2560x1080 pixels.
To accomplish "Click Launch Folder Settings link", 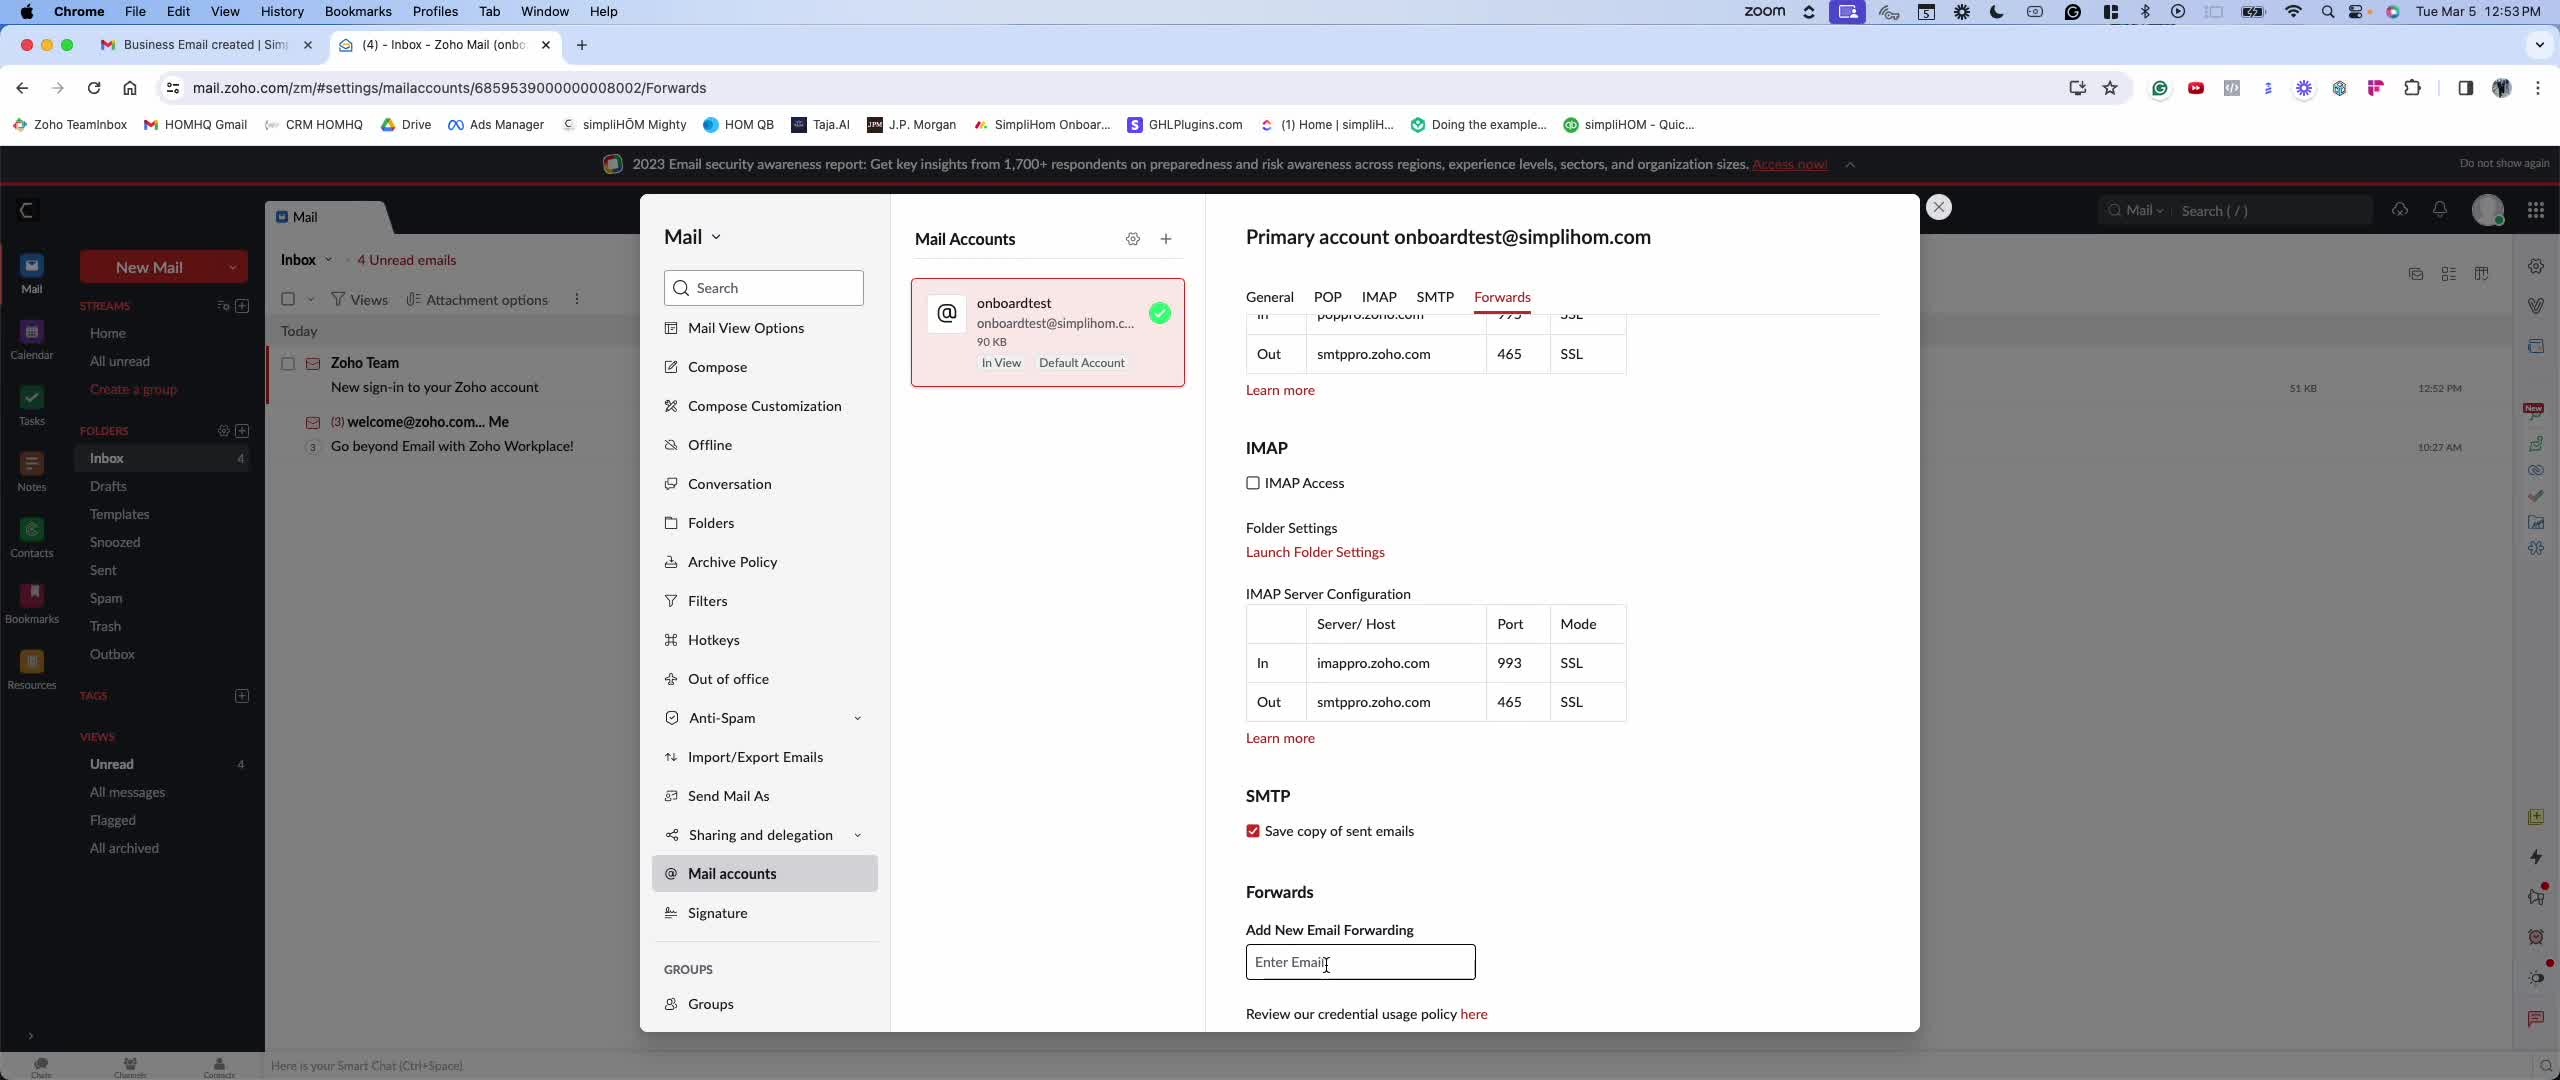I will 1315,552.
